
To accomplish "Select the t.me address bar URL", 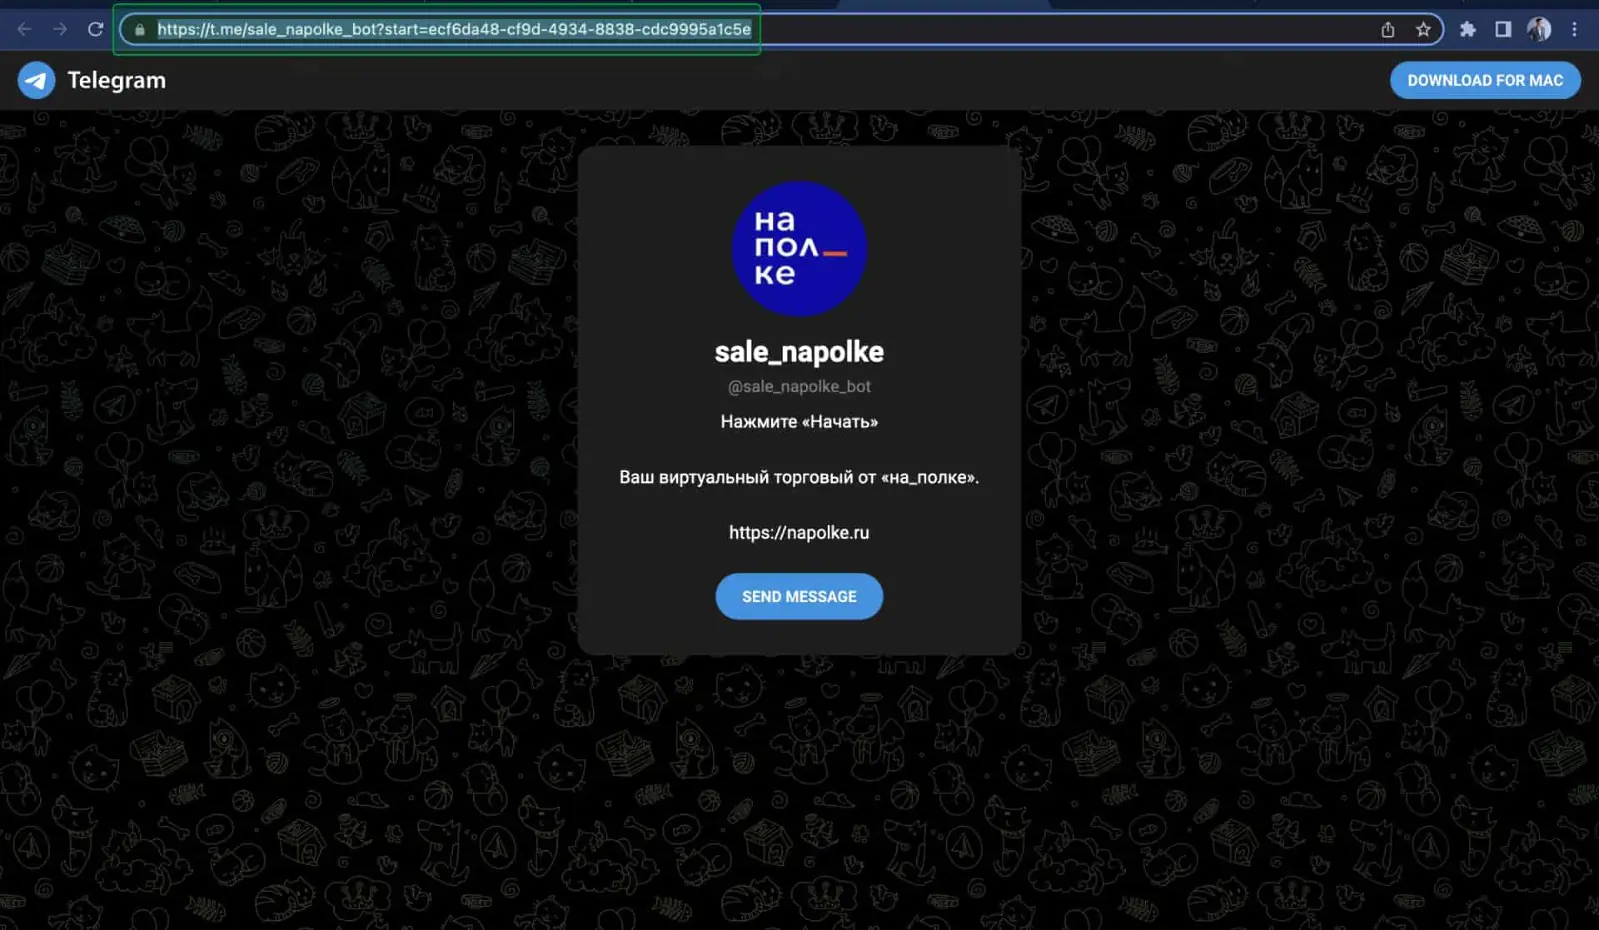I will 454,30.
